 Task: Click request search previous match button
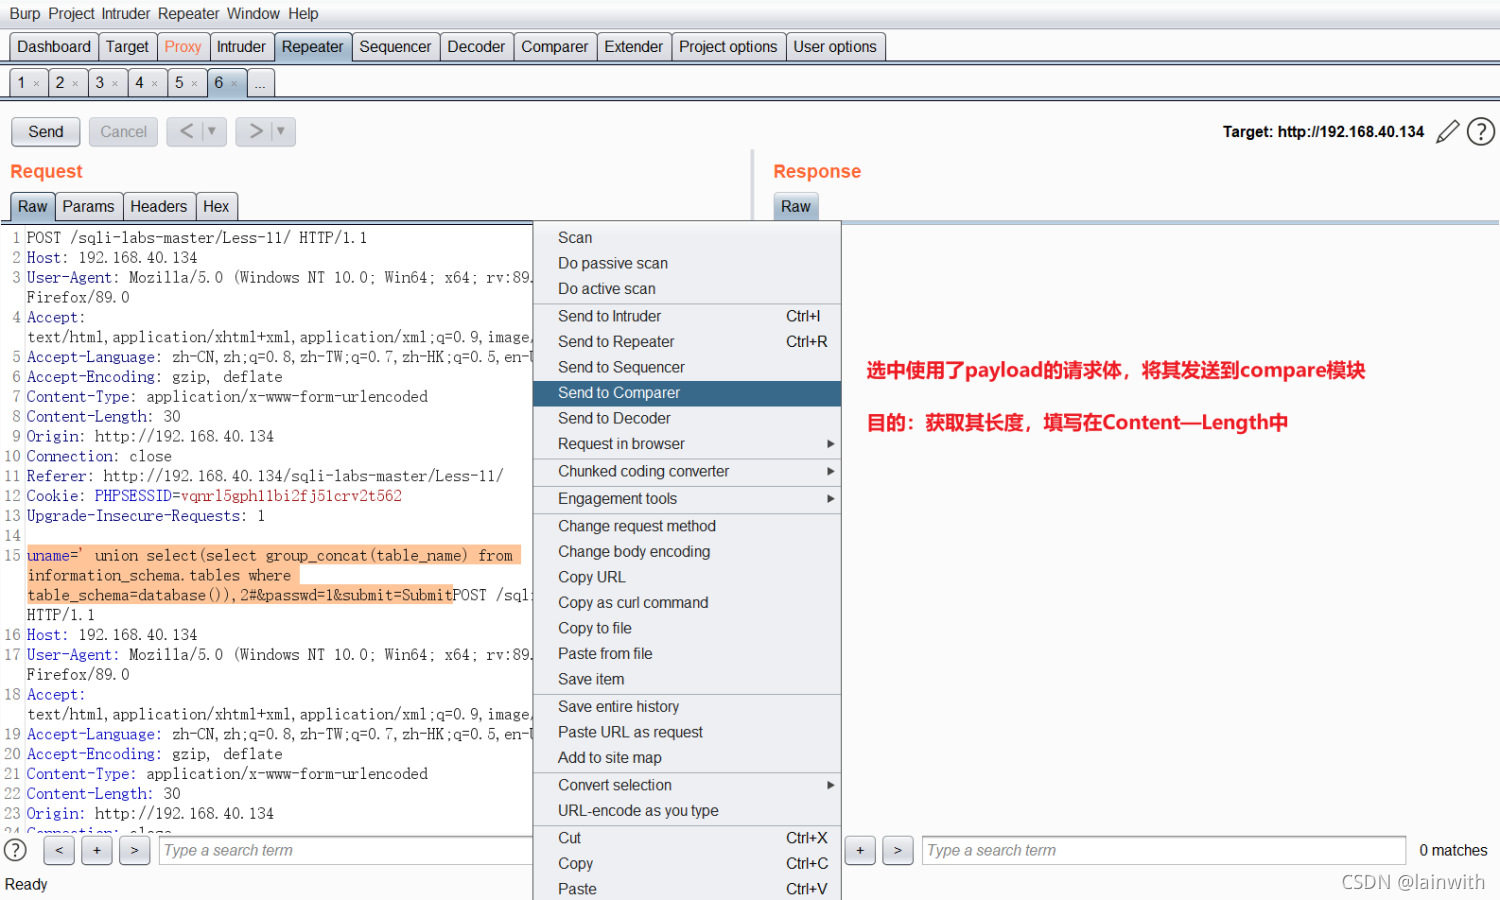click(59, 850)
